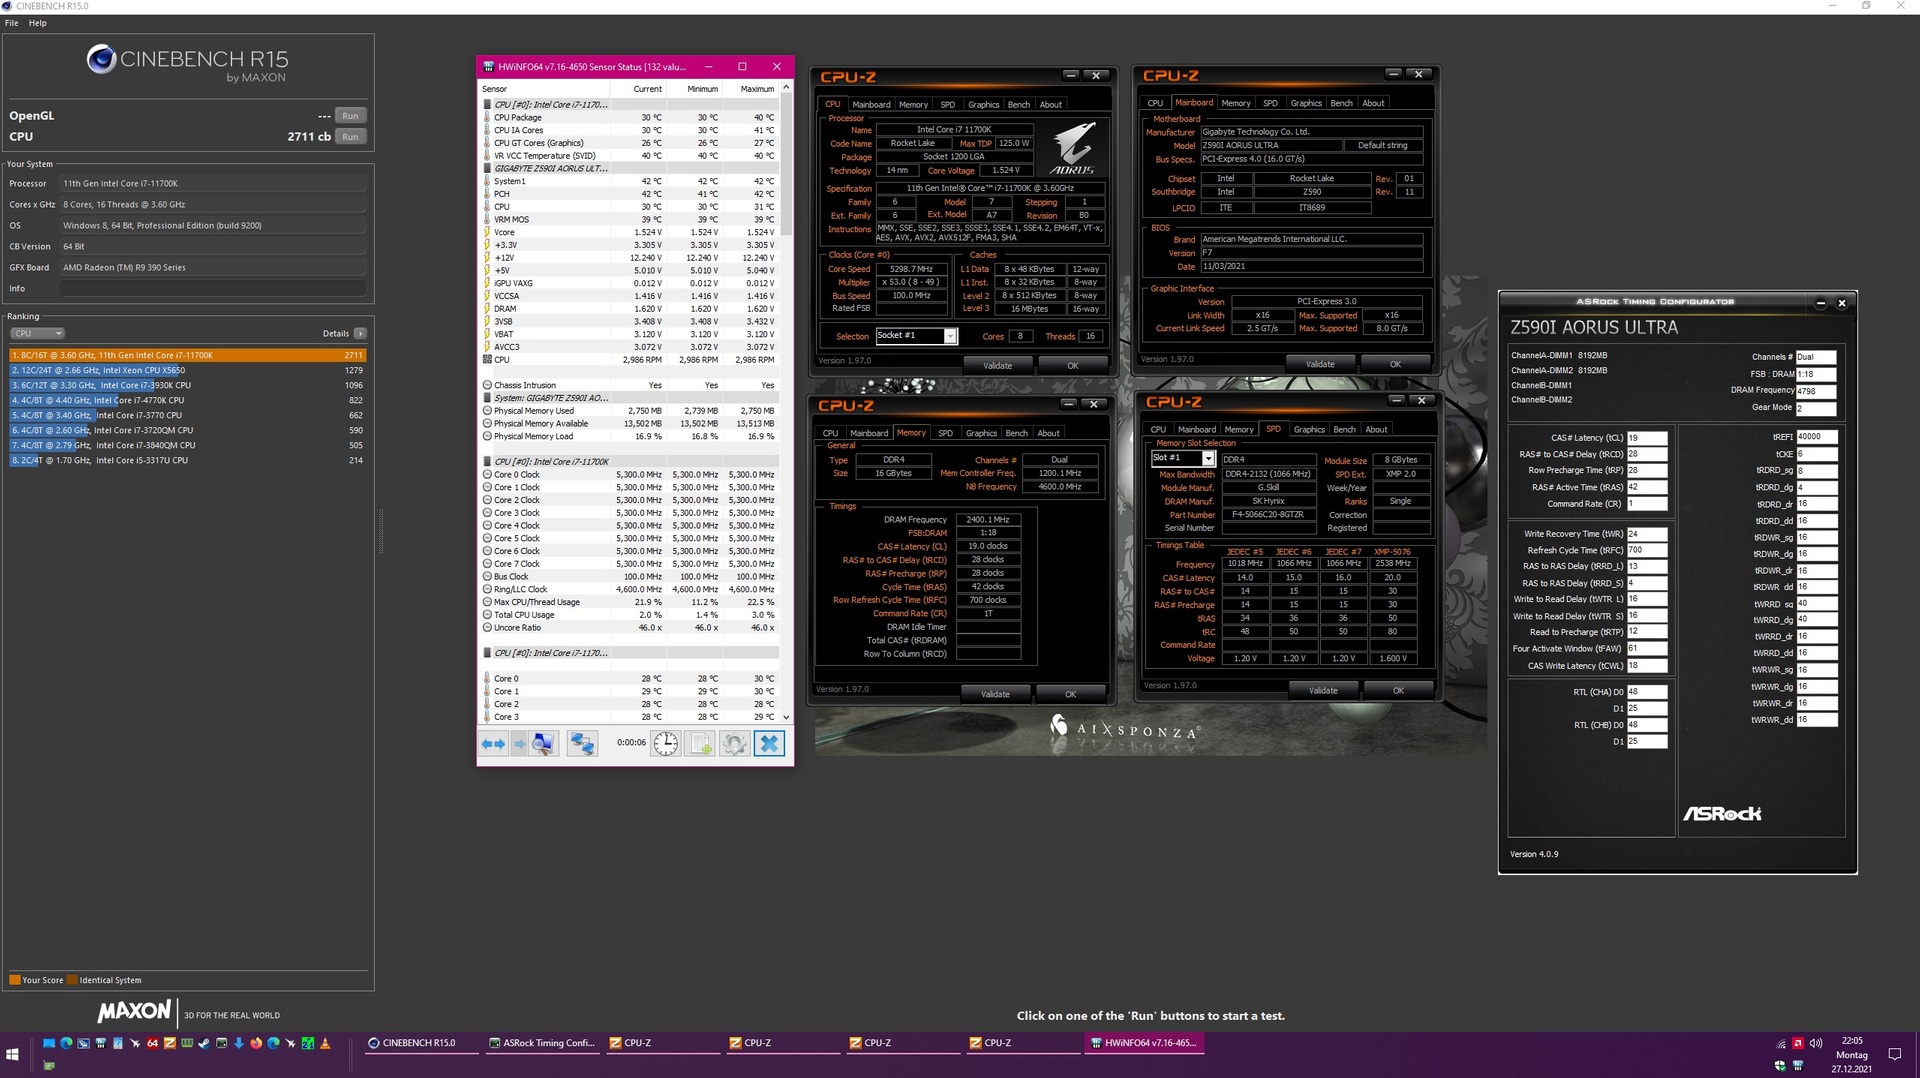
Task: Open Cinebench File menu
Action: pyautogui.click(x=12, y=23)
